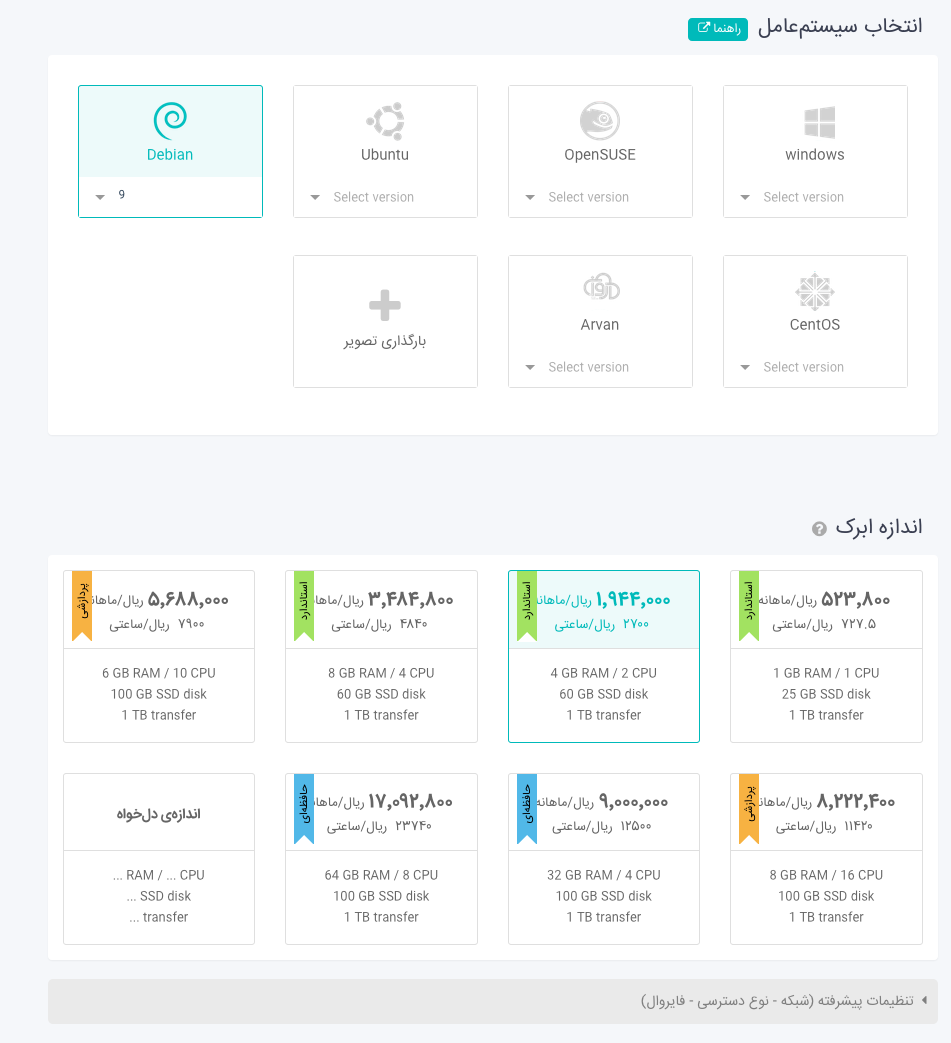Click the windows label text
This screenshot has width=951, height=1043.
click(x=815, y=154)
